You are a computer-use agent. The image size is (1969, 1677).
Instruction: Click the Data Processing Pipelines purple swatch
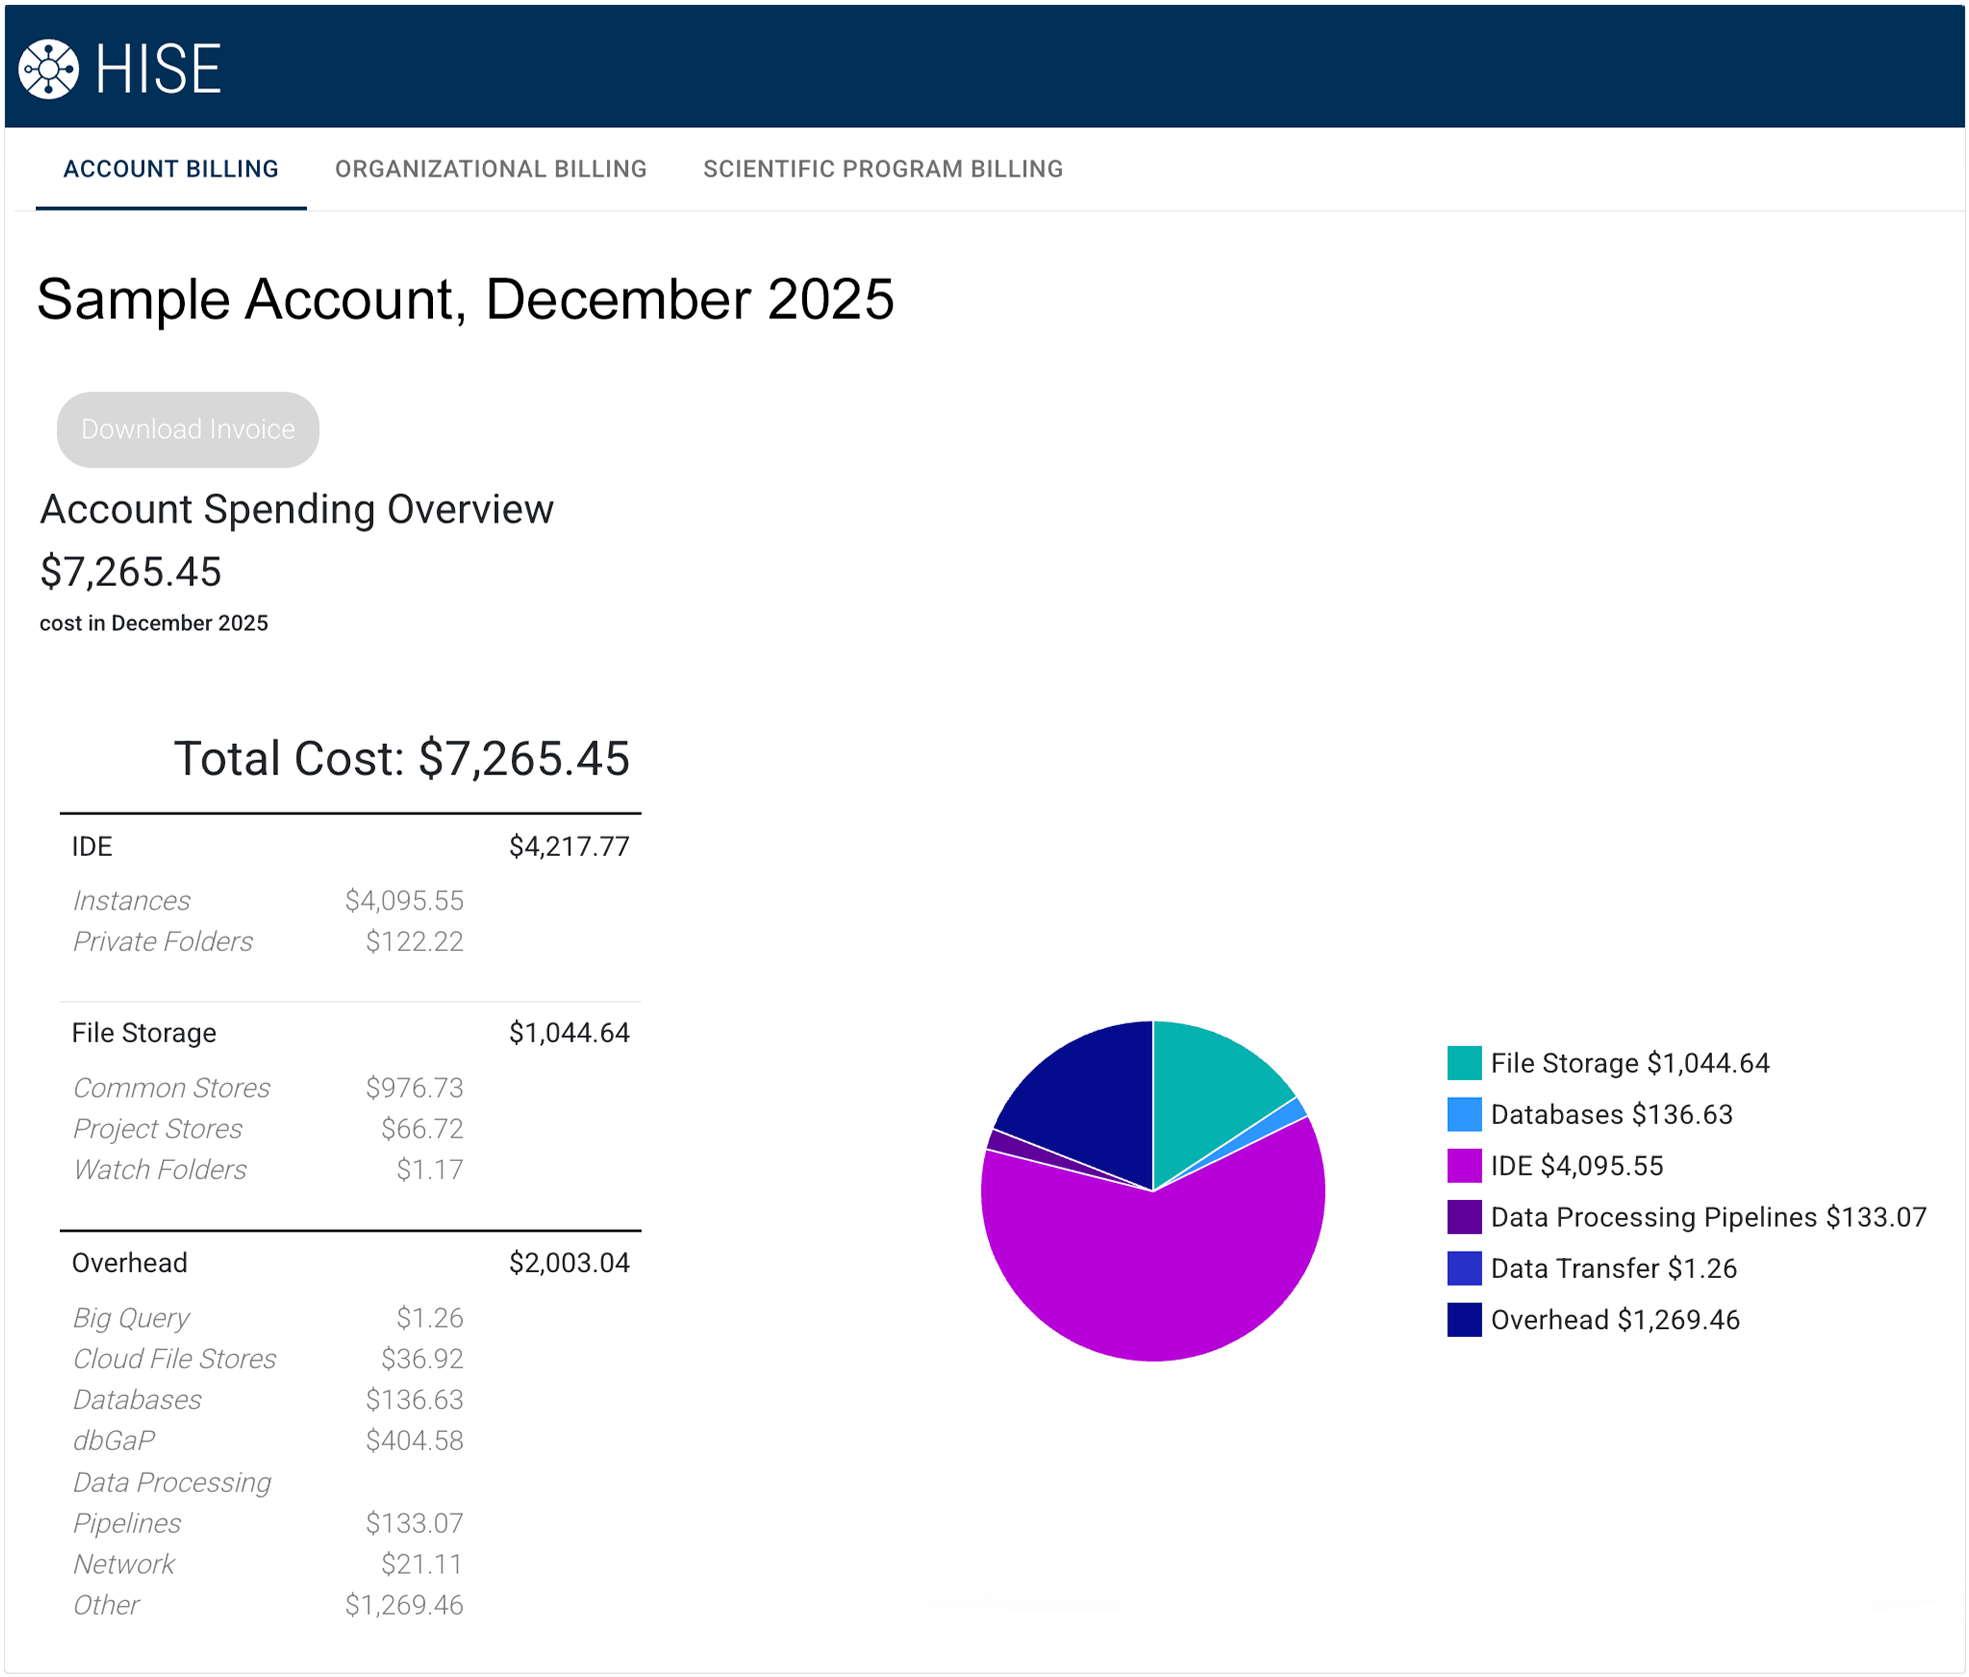click(x=1463, y=1216)
